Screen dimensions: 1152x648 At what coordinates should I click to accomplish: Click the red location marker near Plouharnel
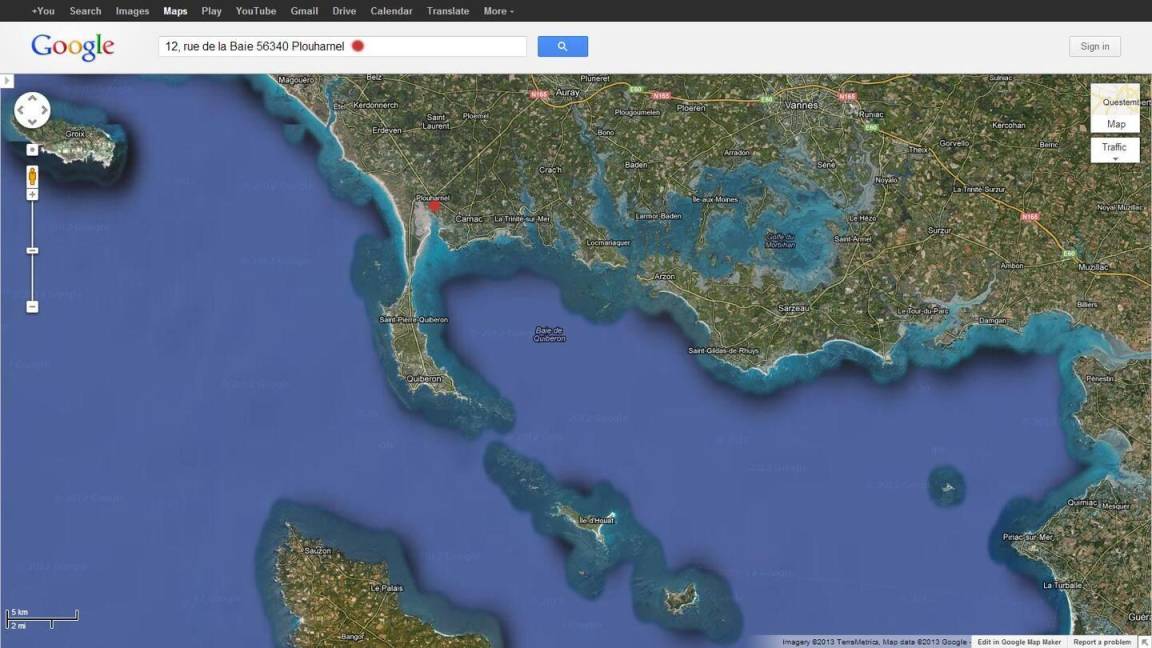pyautogui.click(x=435, y=204)
